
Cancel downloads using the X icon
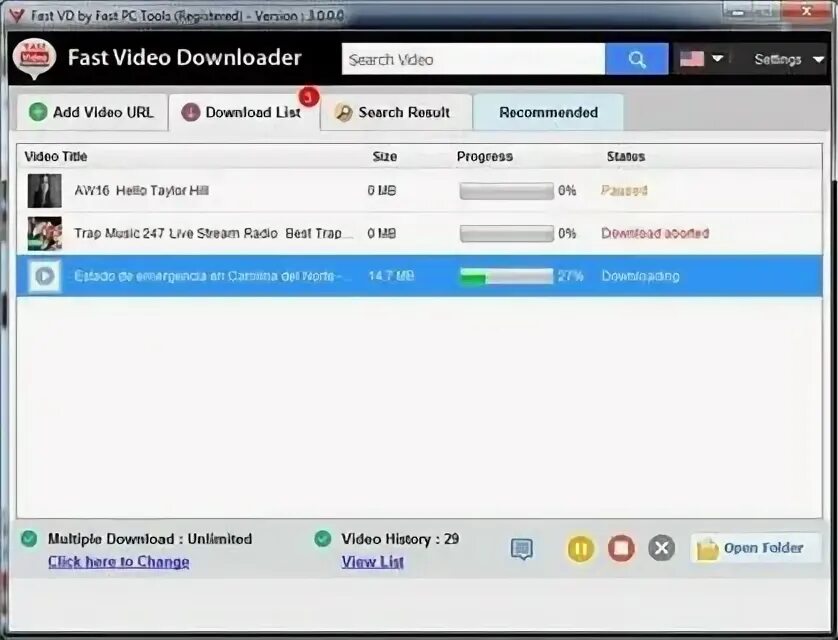(661, 548)
